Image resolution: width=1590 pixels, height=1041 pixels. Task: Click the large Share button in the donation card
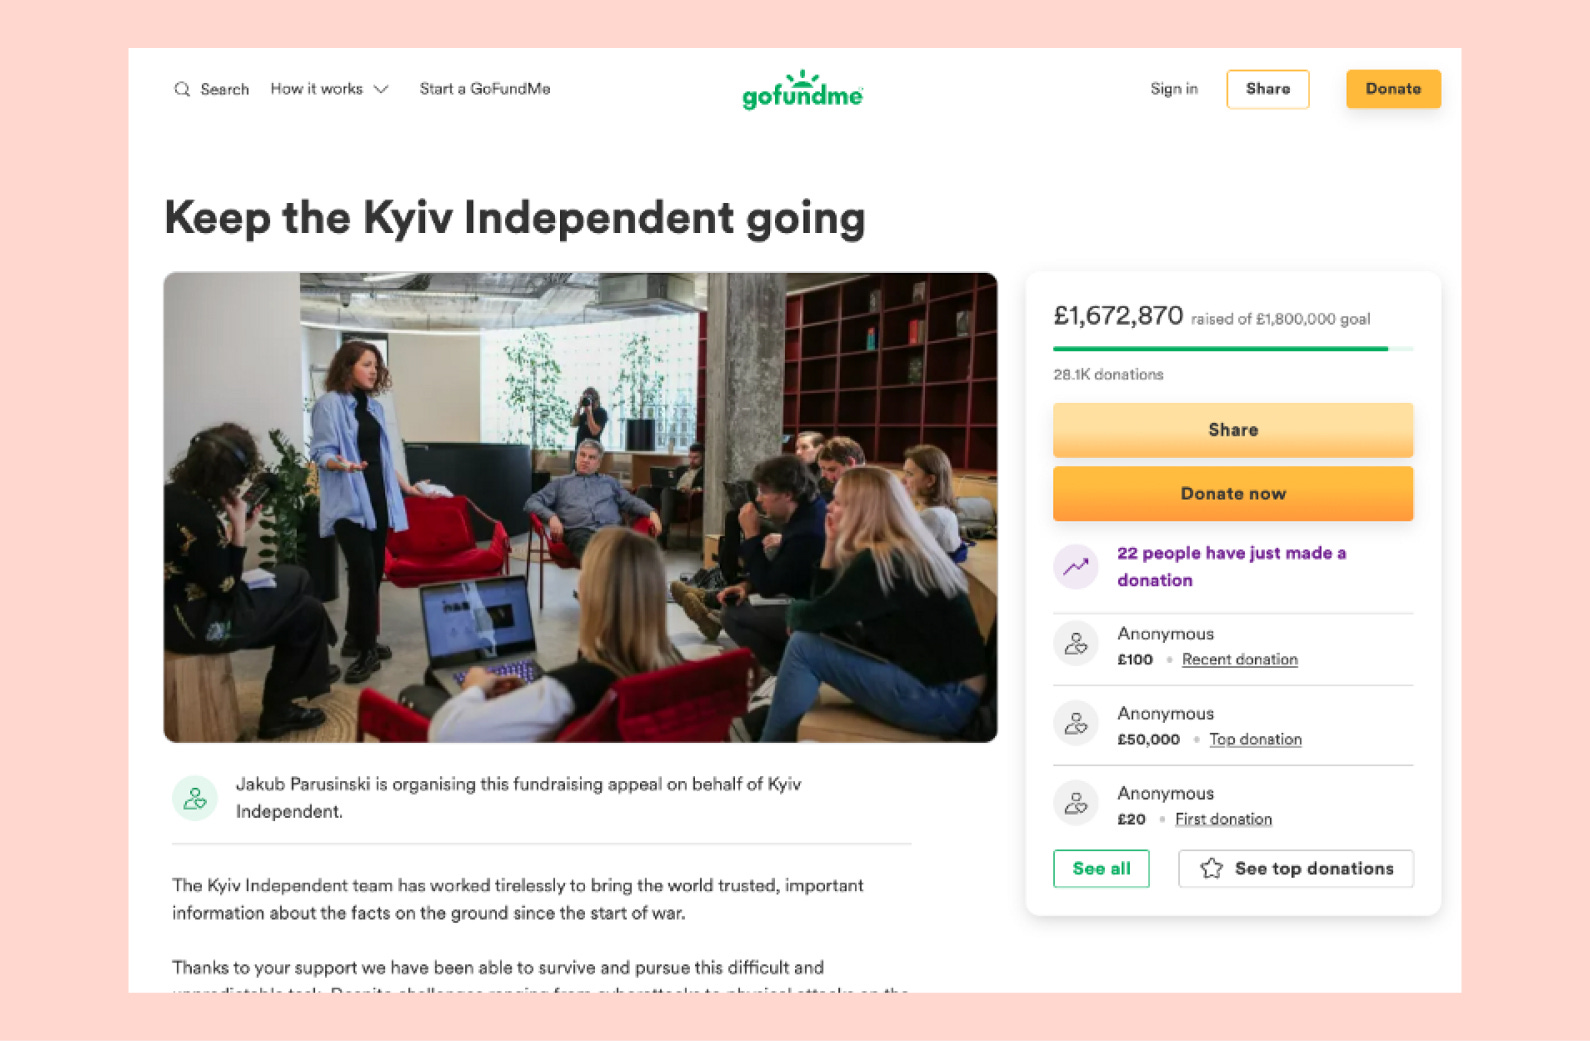tap(1233, 430)
